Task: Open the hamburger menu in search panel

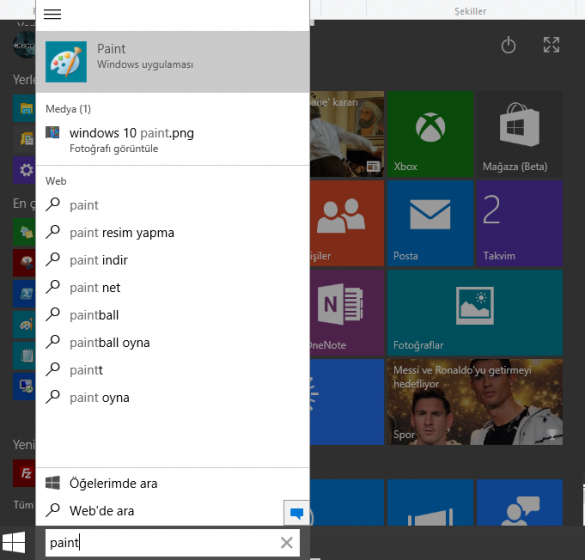Action: [x=52, y=14]
